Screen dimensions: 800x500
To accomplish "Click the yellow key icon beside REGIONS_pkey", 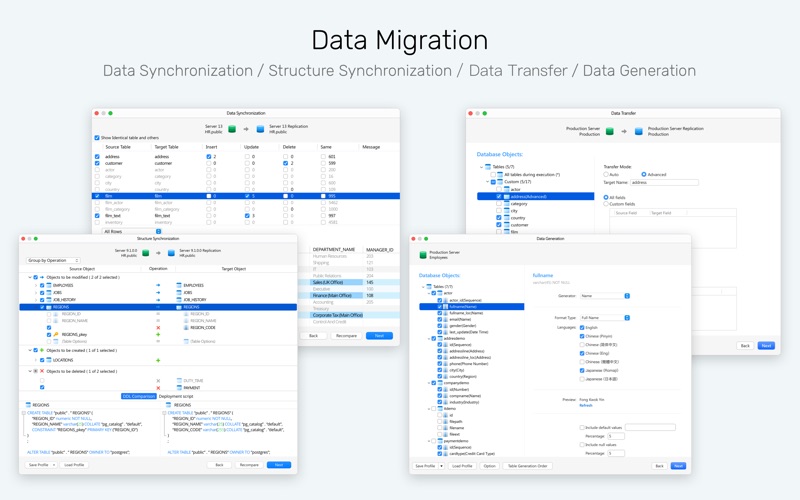I will (56, 335).
